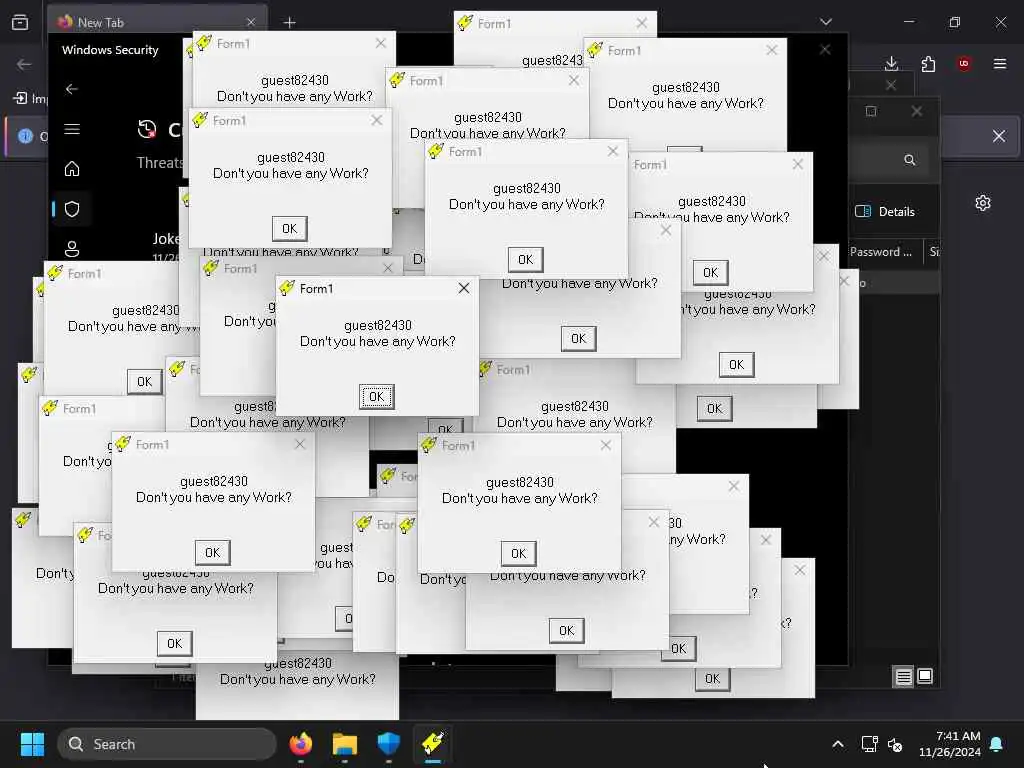The image size is (1024, 768).
Task: Go back with Firefox back arrow
Action: point(24,63)
